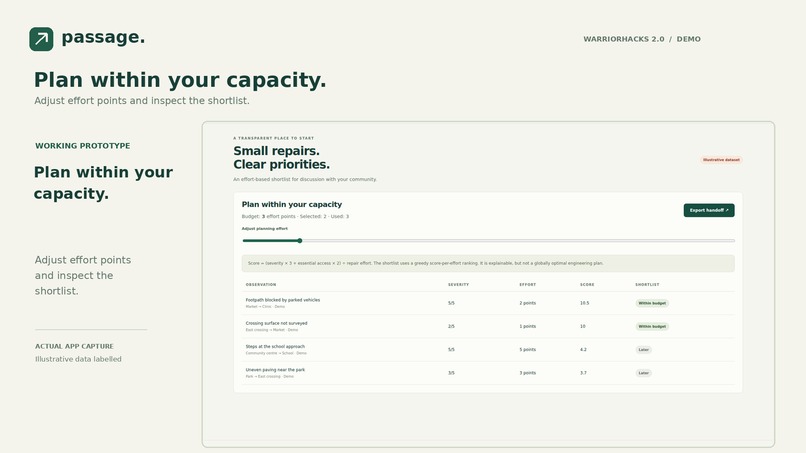Click the EFFORT column header
Screen dimensions: 806x453
pos(527,284)
